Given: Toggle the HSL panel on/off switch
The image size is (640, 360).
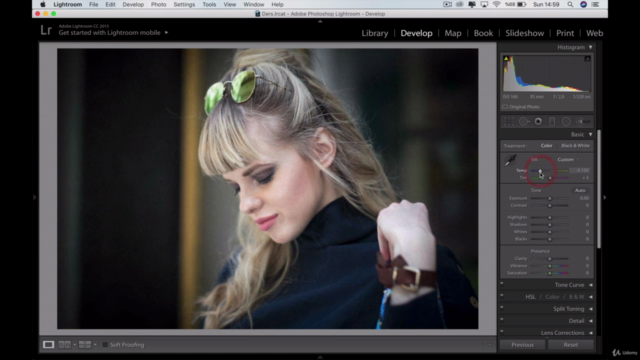Looking at the screenshot, I should click(x=502, y=296).
